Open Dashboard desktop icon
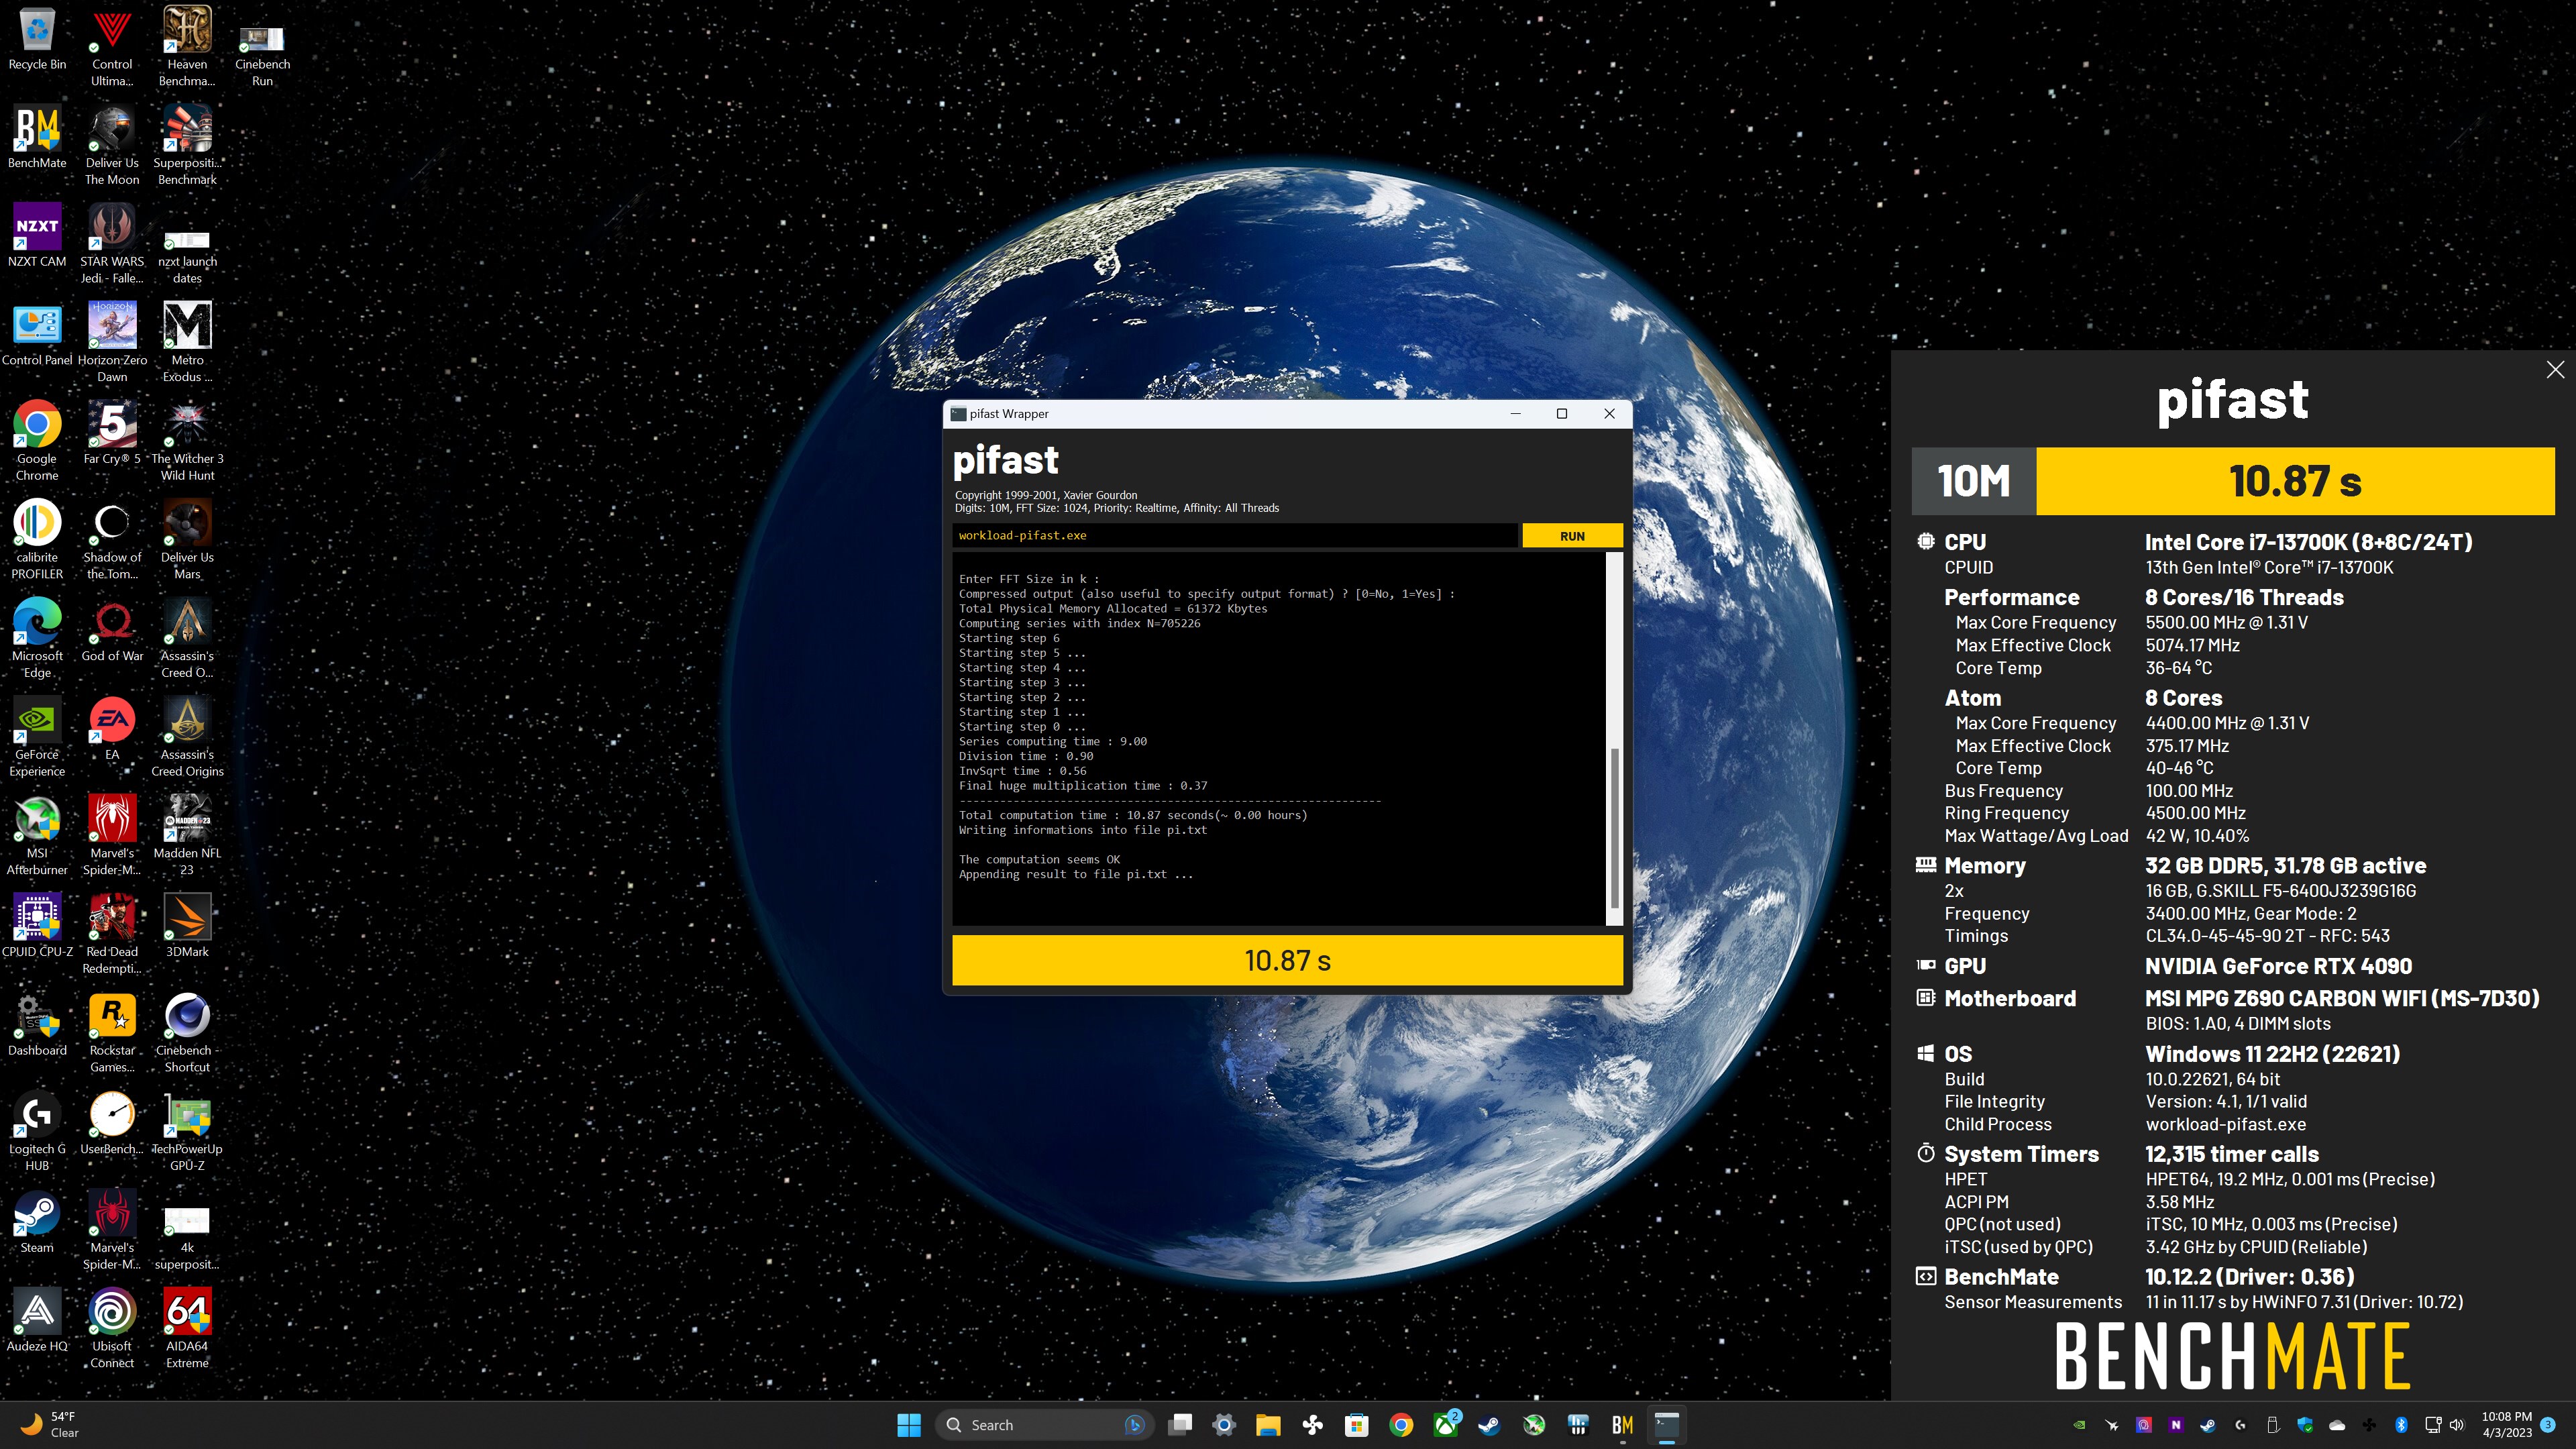The width and height of the screenshot is (2576, 1449). (x=37, y=1025)
